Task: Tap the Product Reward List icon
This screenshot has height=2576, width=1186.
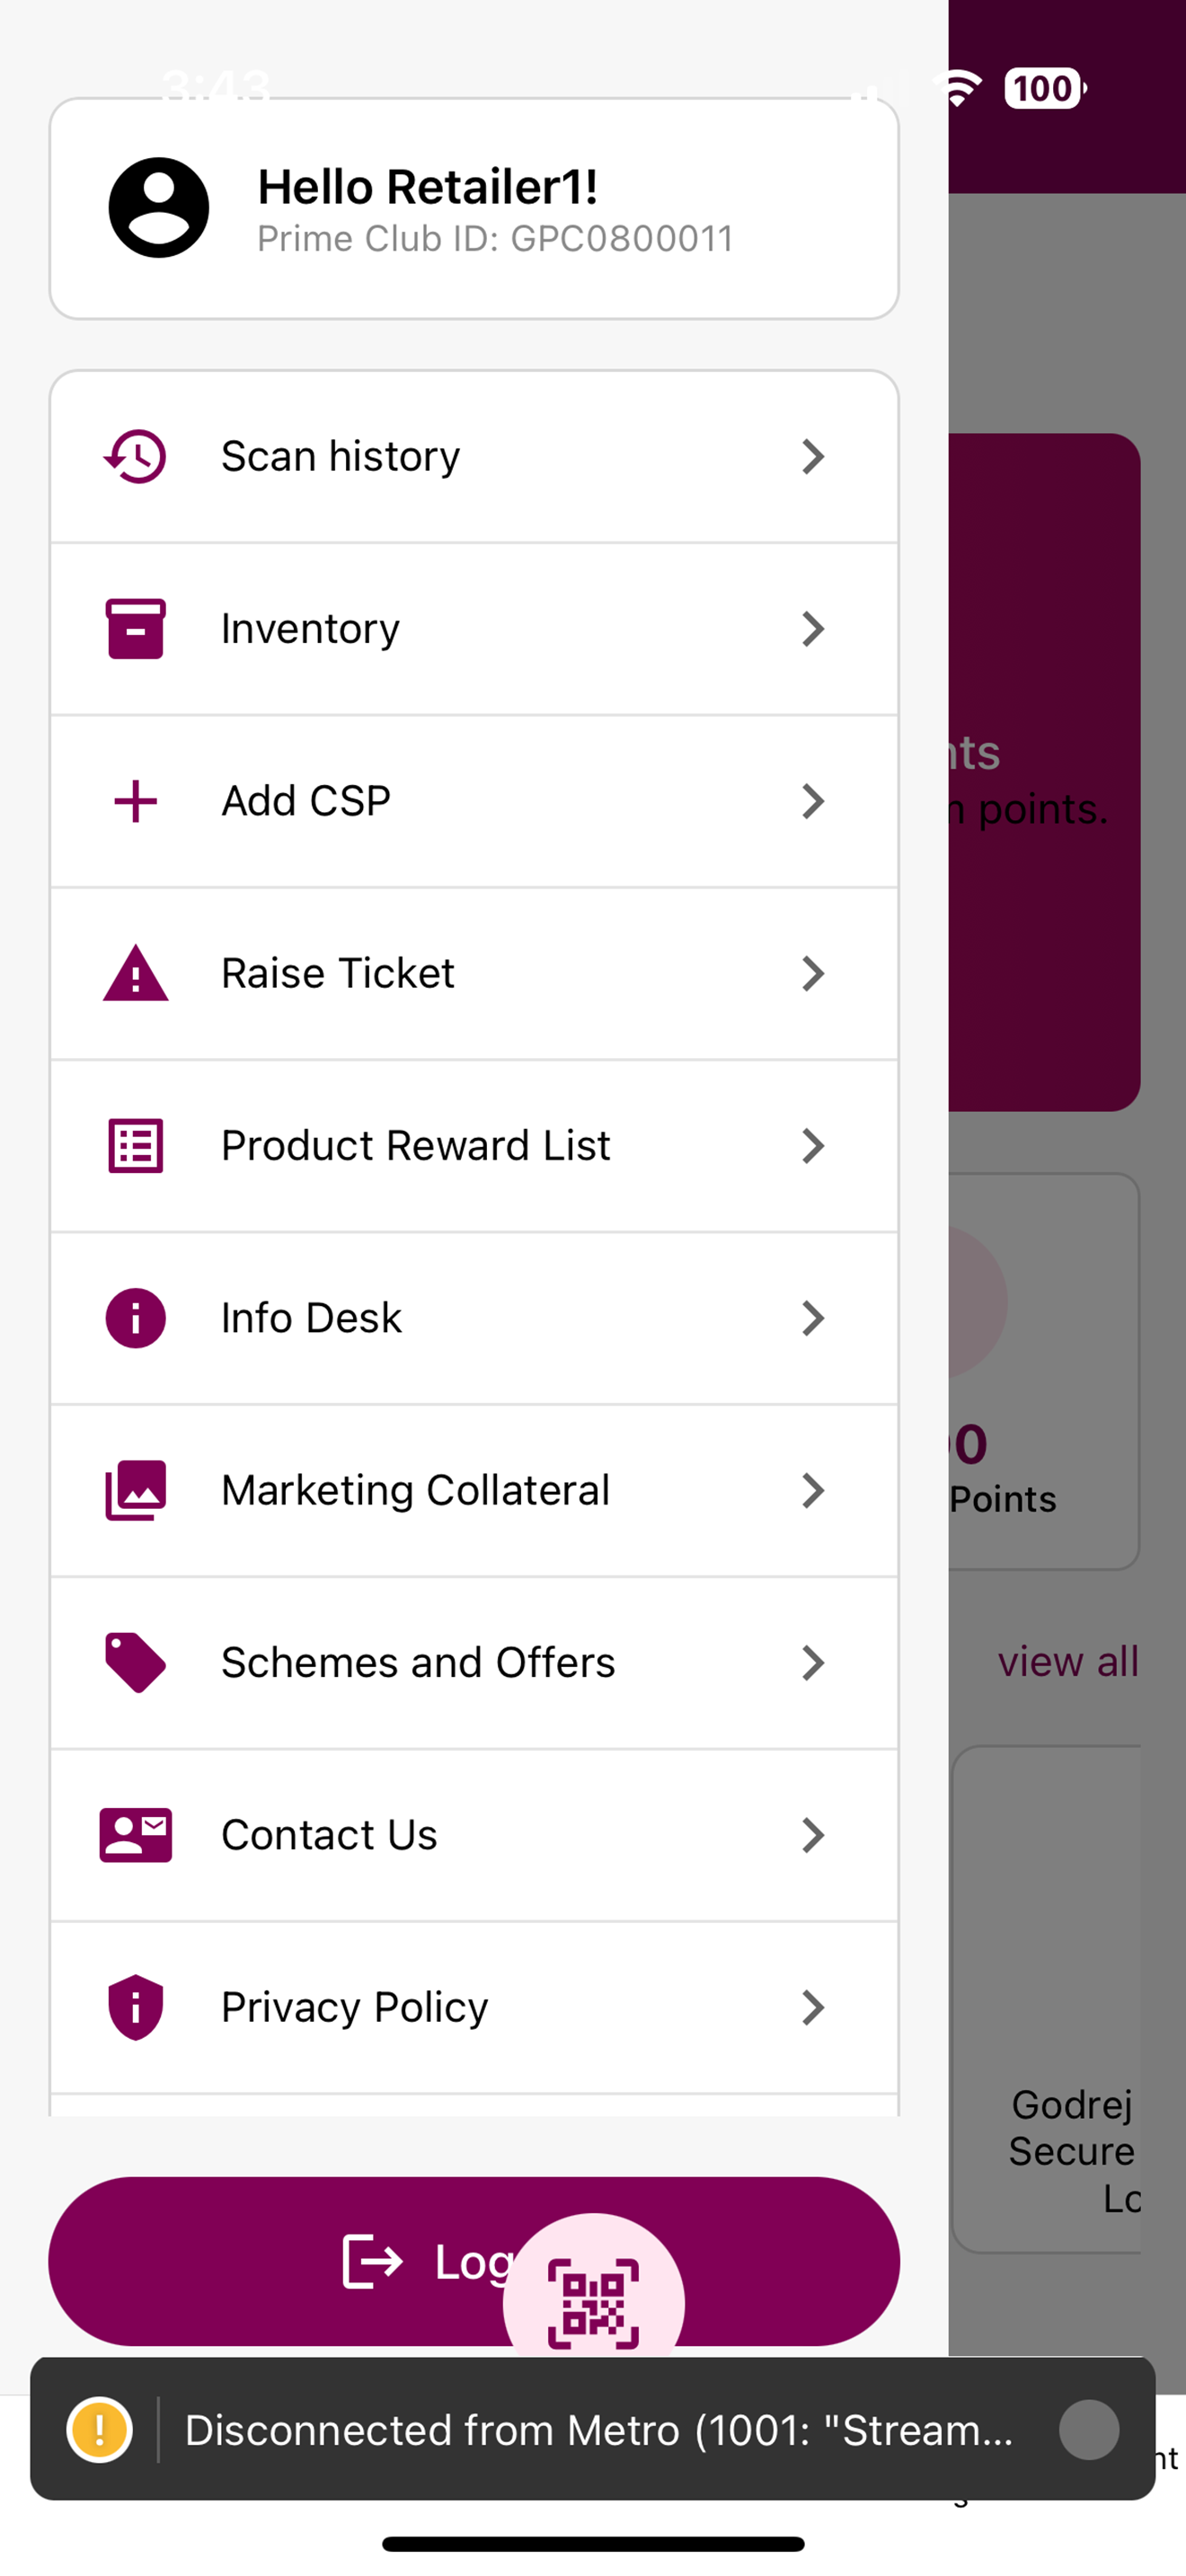Action: click(135, 1146)
